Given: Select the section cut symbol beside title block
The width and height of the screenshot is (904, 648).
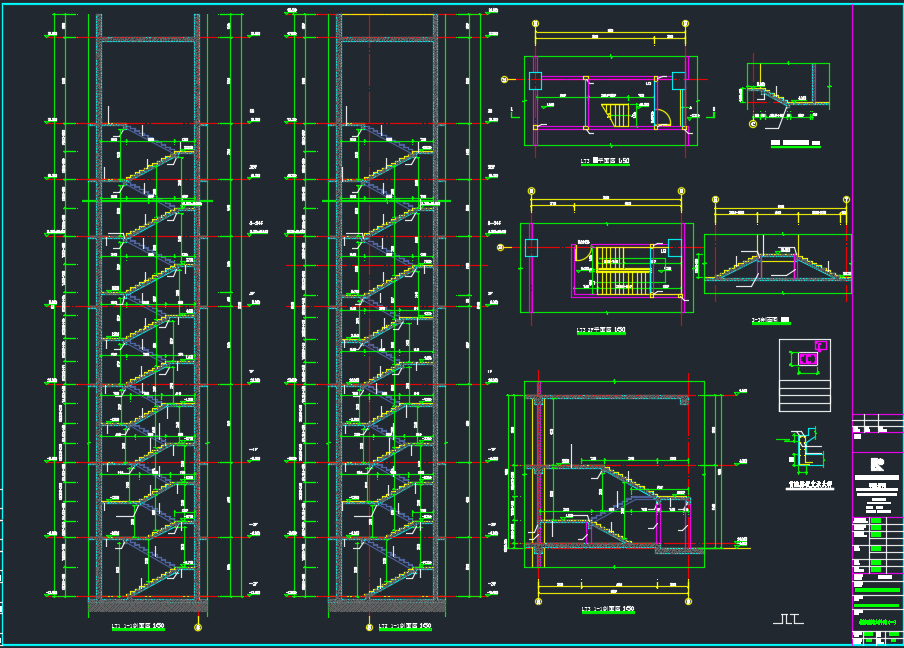Looking at the screenshot, I should coord(788,619).
